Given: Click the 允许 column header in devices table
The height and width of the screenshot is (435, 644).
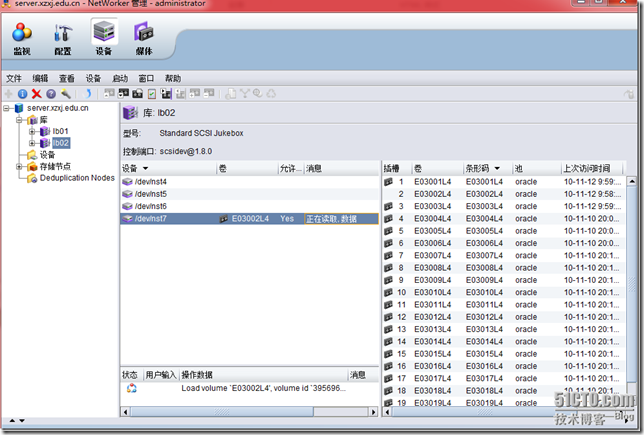Looking at the screenshot, I should click(x=291, y=168).
